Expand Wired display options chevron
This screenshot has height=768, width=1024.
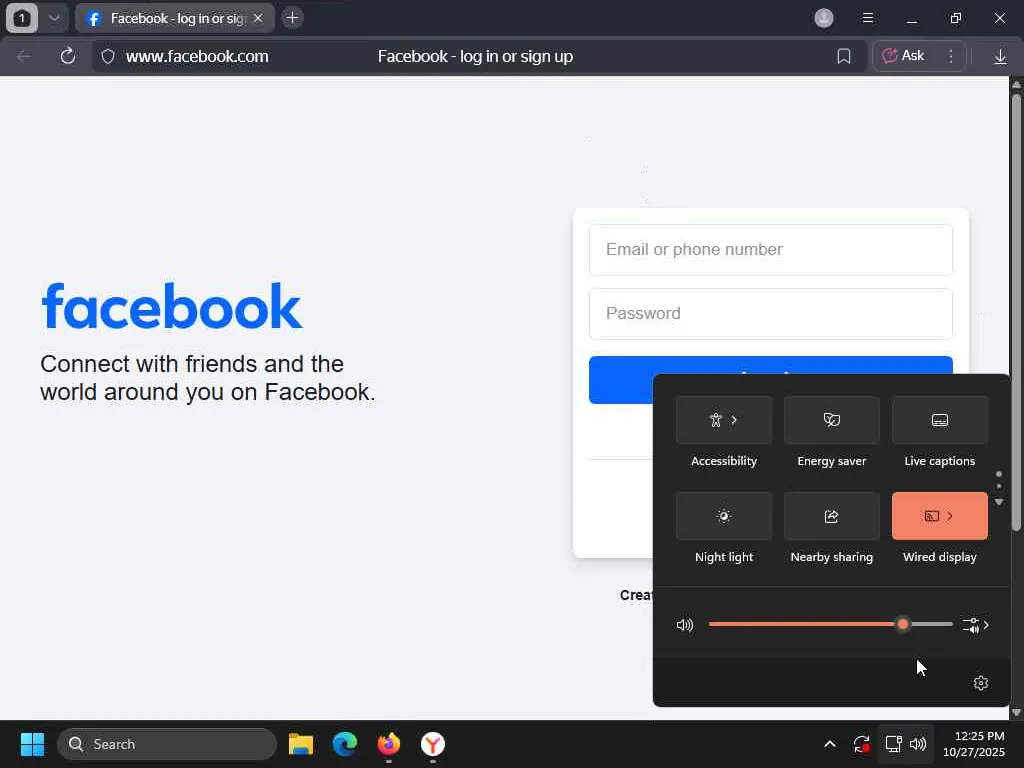[x=950, y=516]
